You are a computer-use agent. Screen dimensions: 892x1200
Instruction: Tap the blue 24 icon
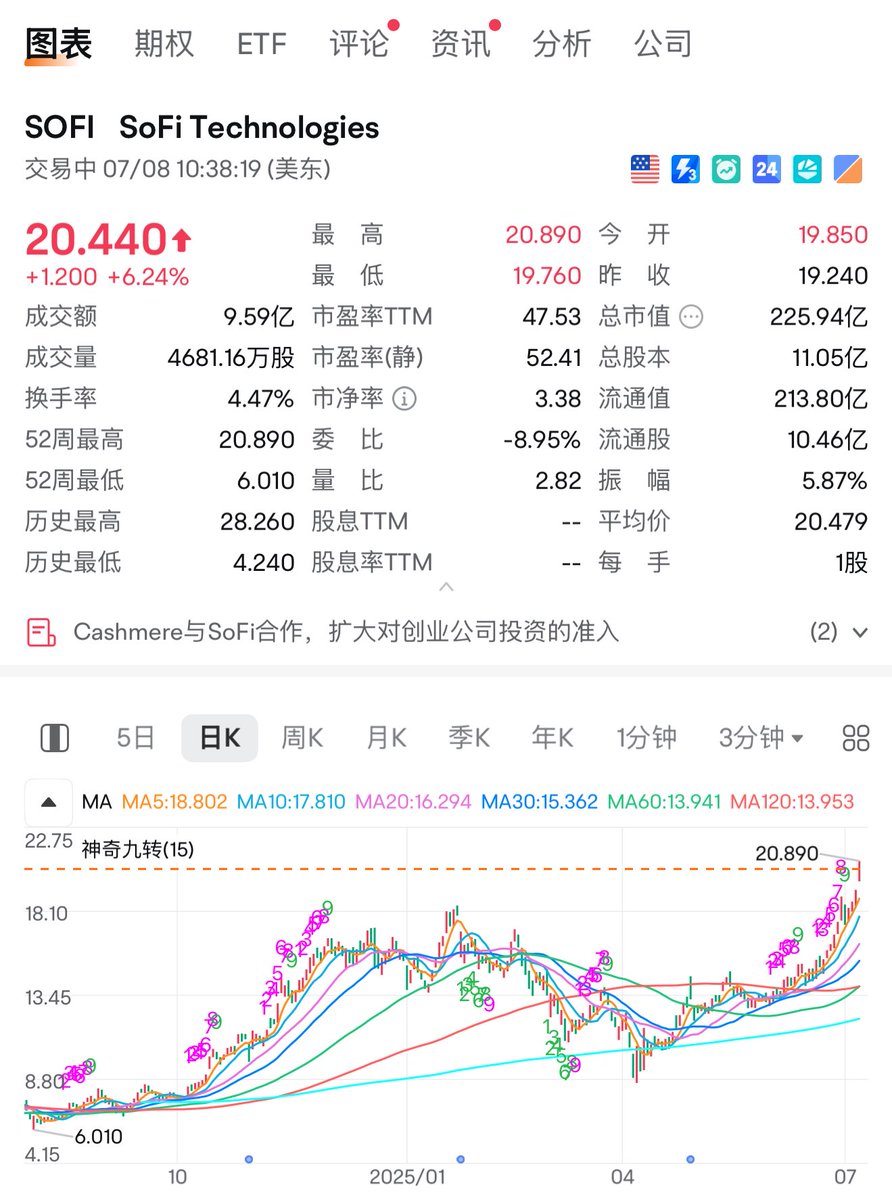click(766, 169)
